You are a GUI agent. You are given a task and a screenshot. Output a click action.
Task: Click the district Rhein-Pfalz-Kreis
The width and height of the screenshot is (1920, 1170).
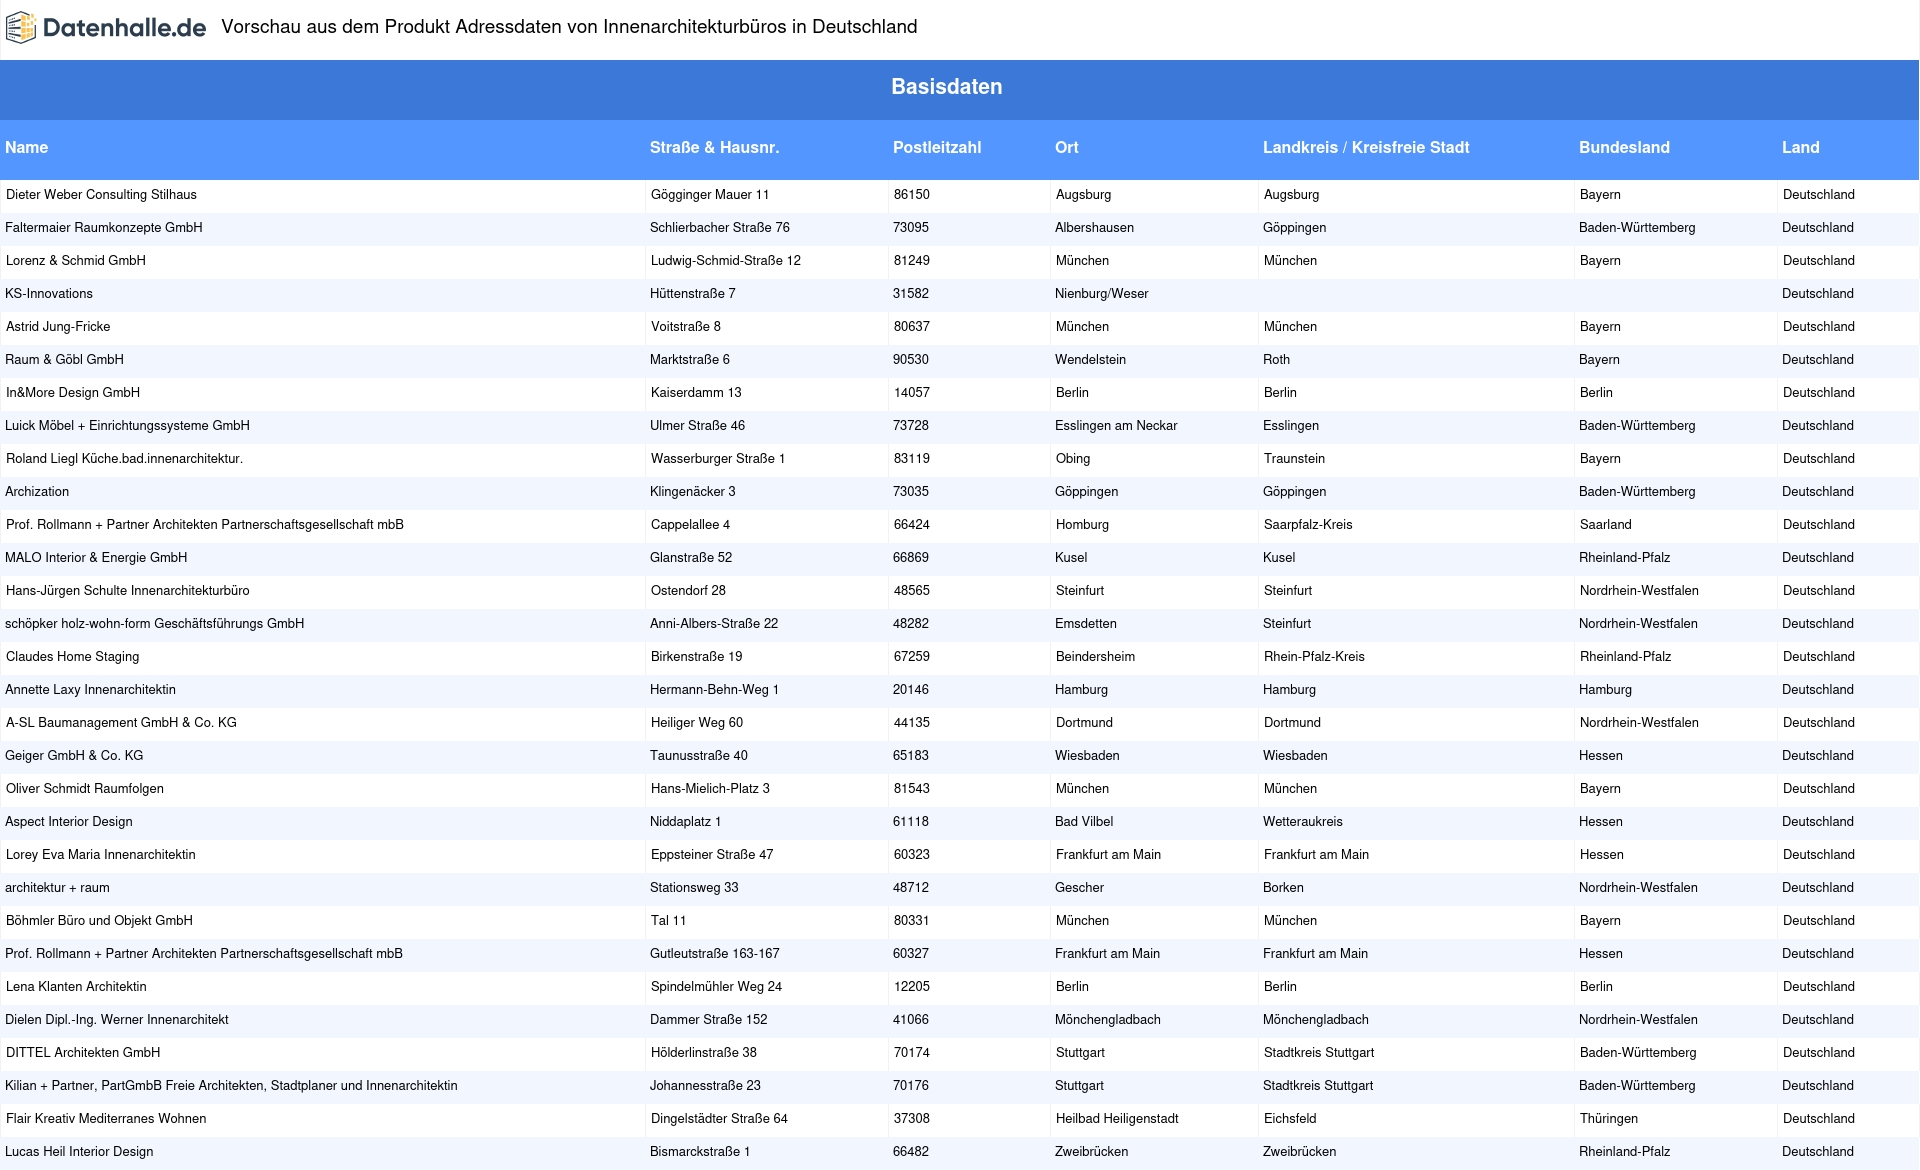[x=1314, y=657]
